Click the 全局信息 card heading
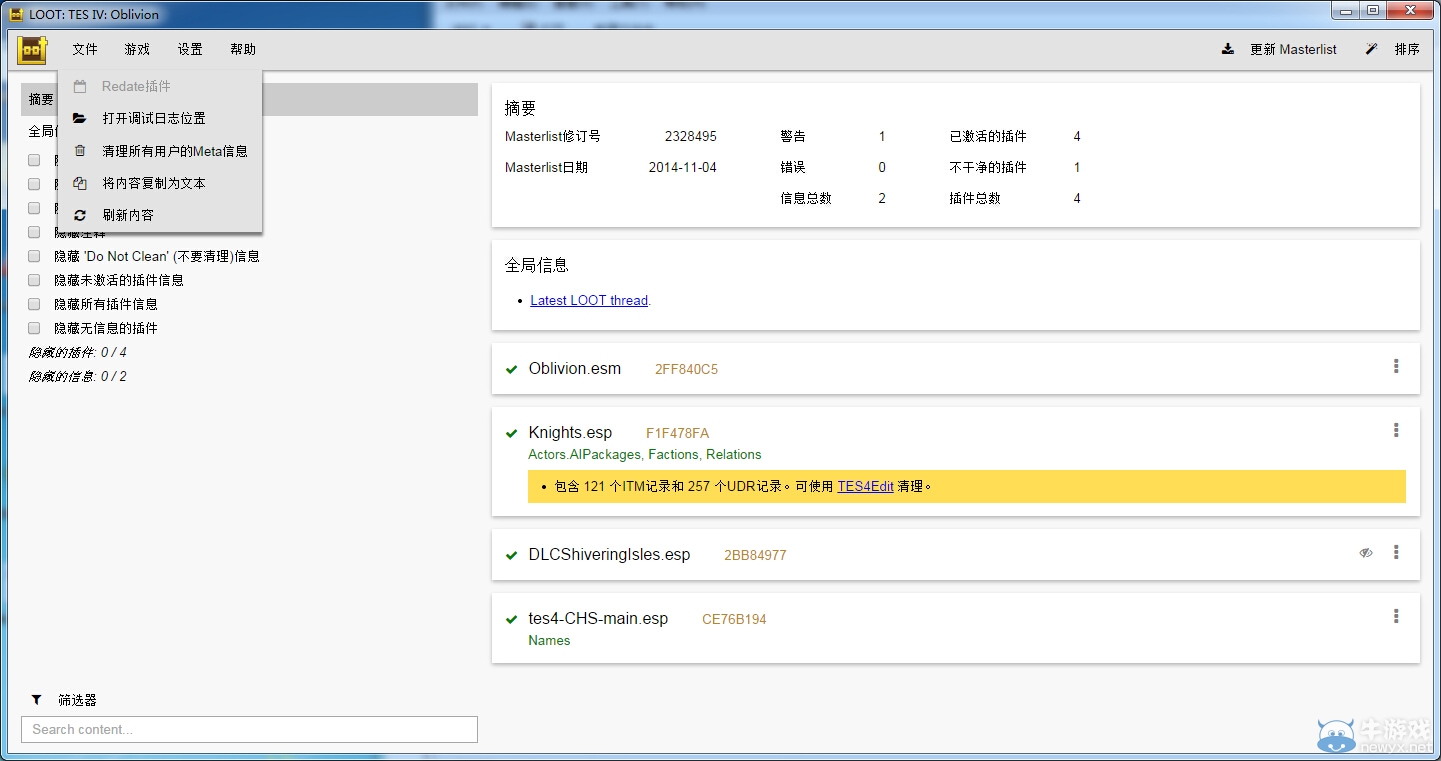This screenshot has height=761, width=1441. pyautogui.click(x=537, y=266)
